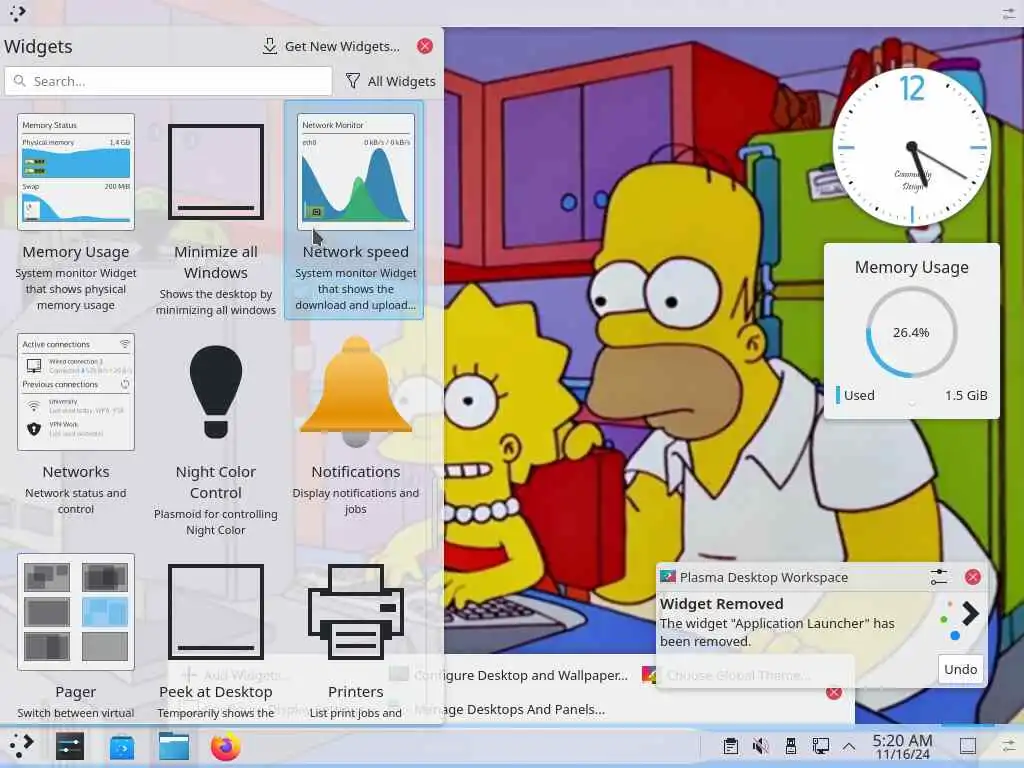
Task: Open the All Widgets filter dropdown
Action: 391,81
